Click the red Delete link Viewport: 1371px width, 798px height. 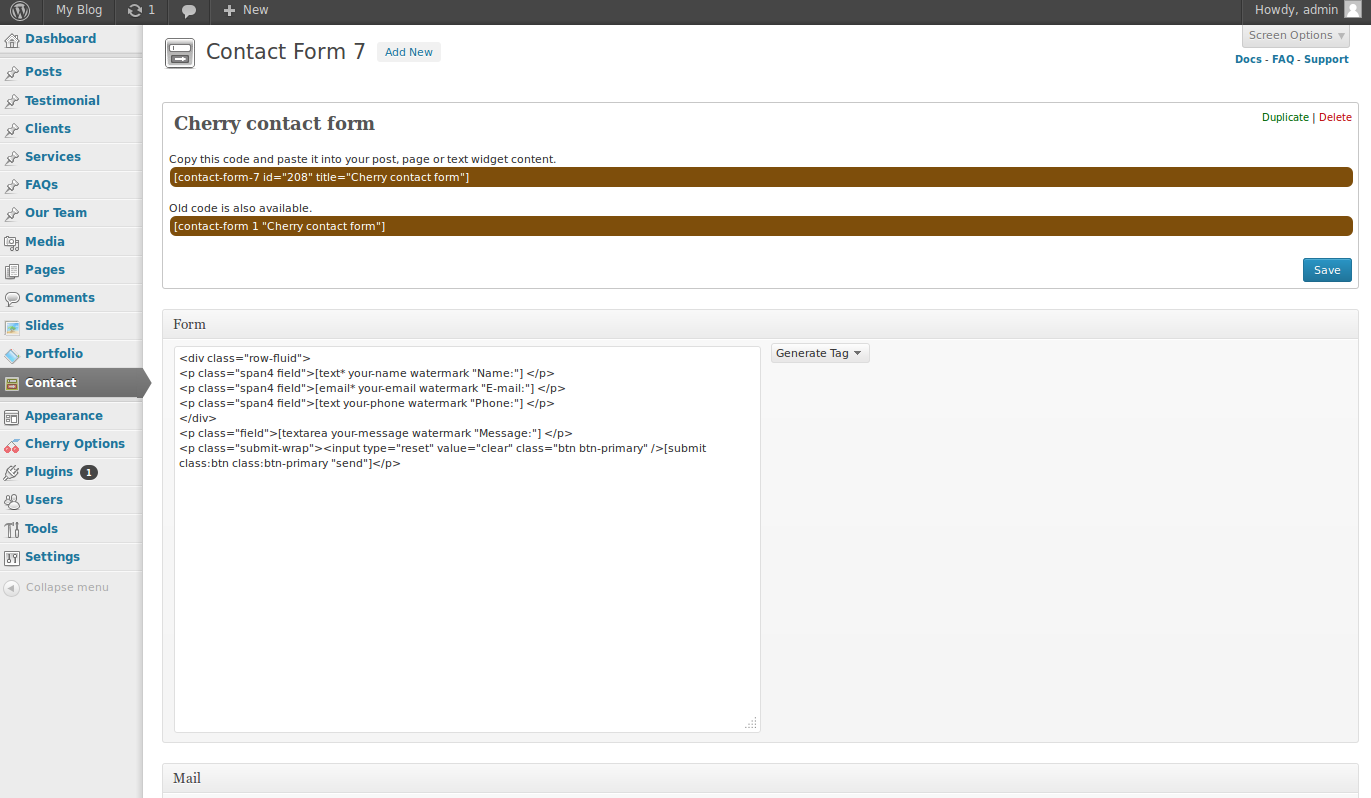(1335, 117)
